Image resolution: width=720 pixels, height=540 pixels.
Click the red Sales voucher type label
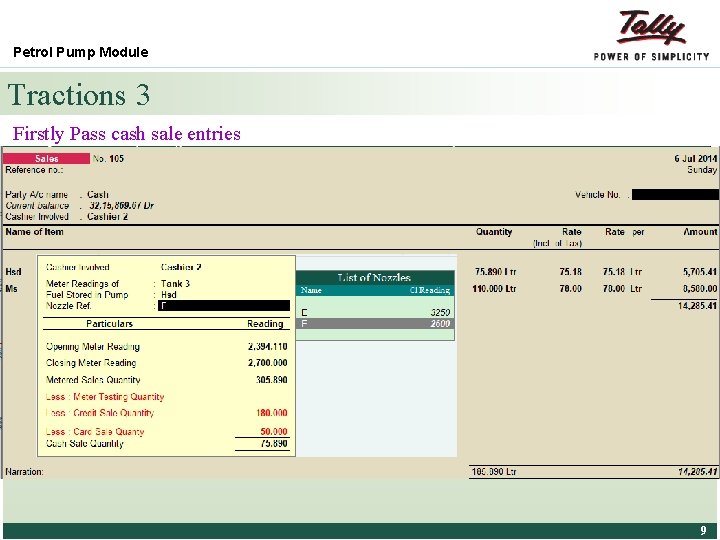(x=46, y=158)
